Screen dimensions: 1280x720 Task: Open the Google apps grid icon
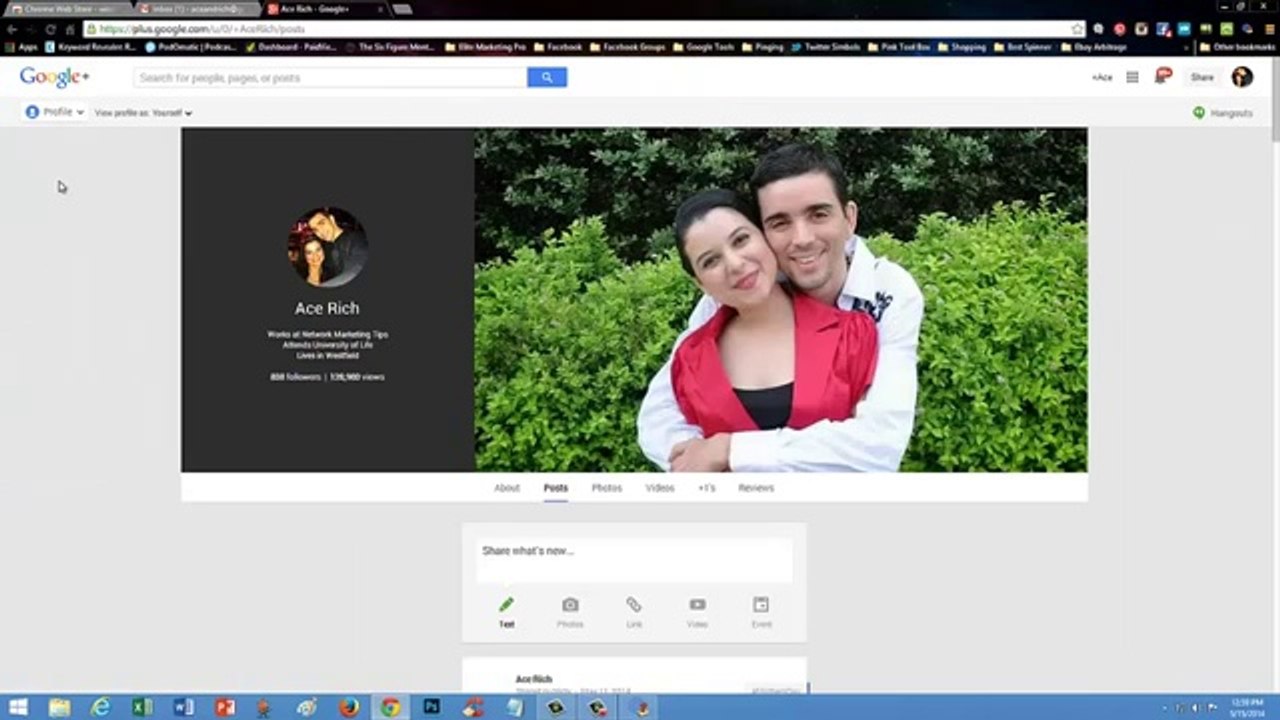pyautogui.click(x=1132, y=77)
